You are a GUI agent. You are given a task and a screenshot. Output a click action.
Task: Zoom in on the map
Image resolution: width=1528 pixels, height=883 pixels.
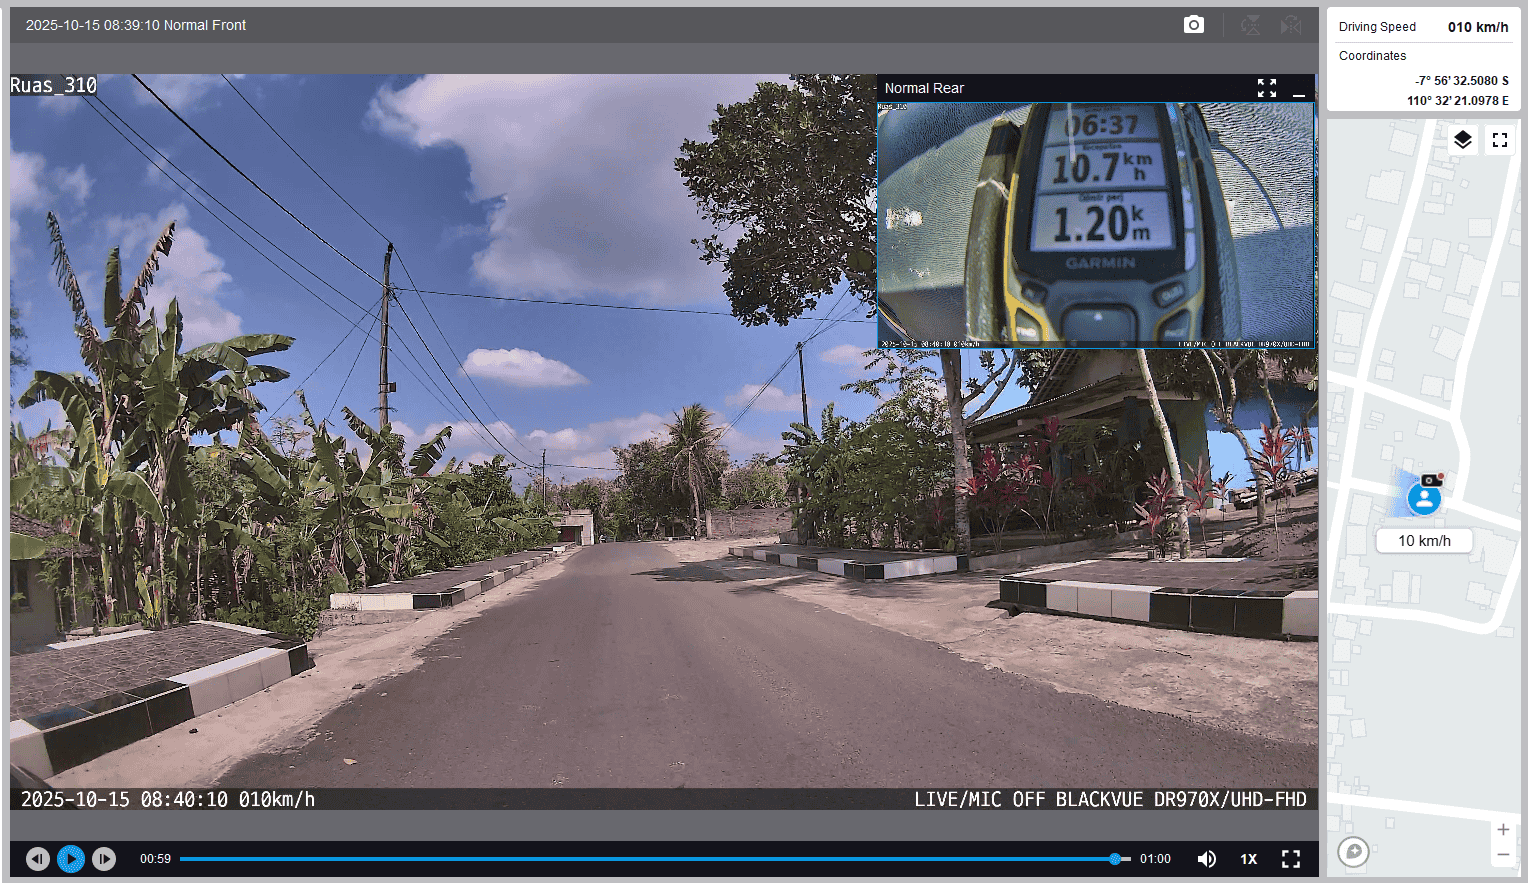1503,830
